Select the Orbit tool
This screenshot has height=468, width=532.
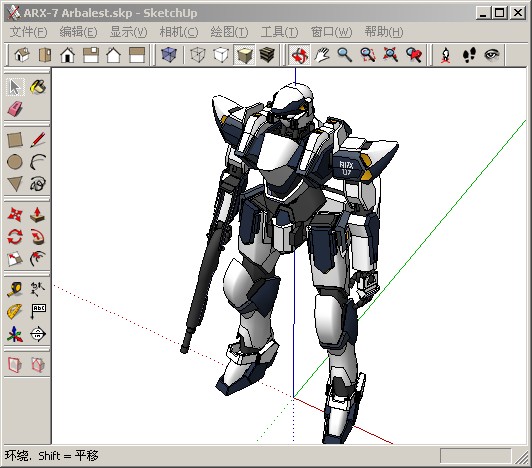300,55
